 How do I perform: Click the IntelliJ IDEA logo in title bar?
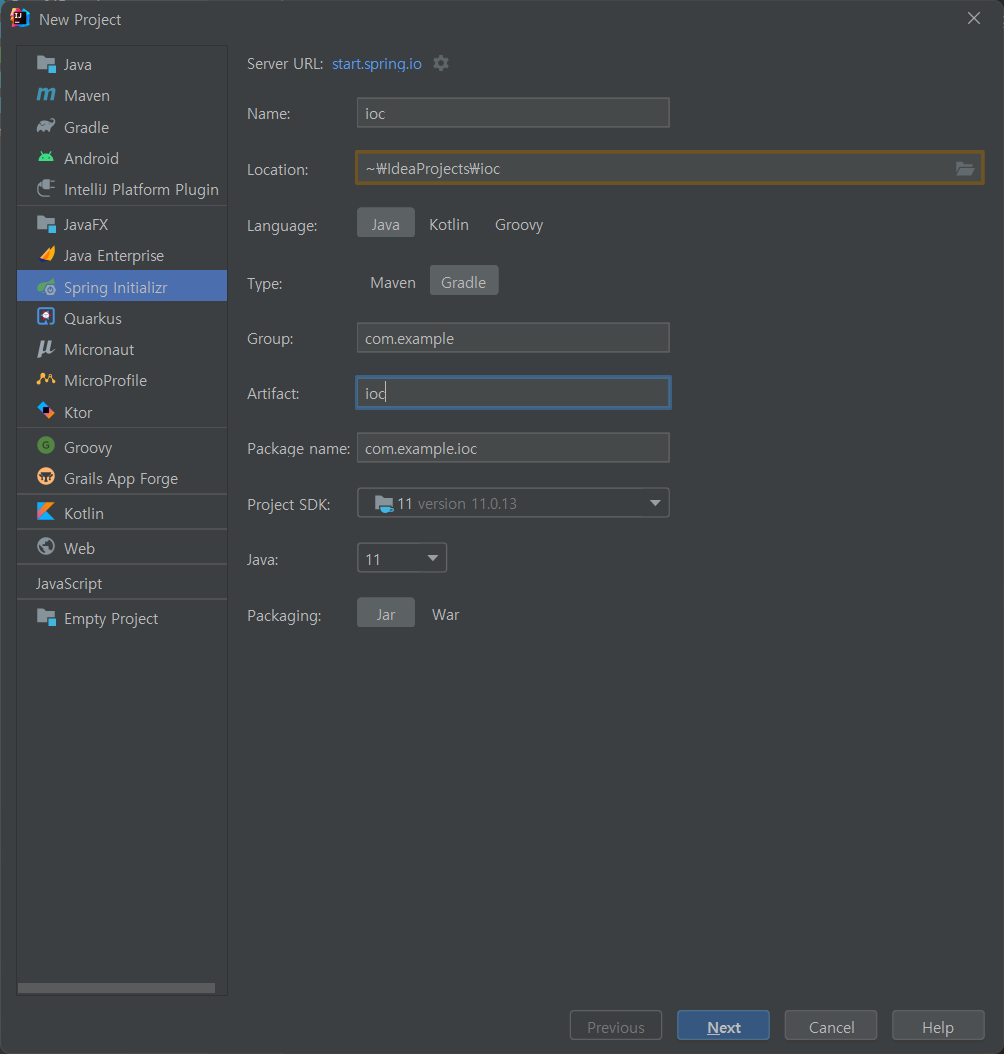pos(19,18)
